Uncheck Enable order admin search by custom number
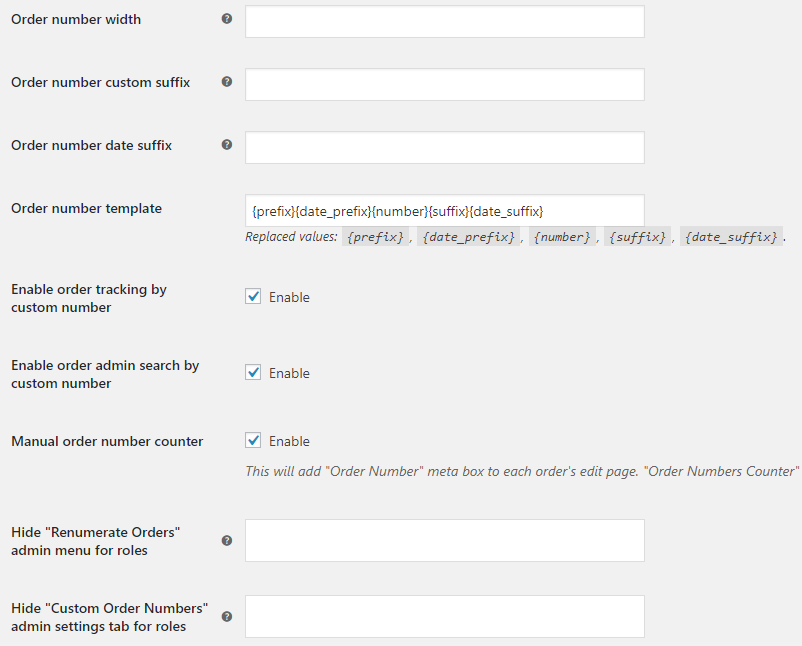The width and height of the screenshot is (802, 646). [x=253, y=372]
